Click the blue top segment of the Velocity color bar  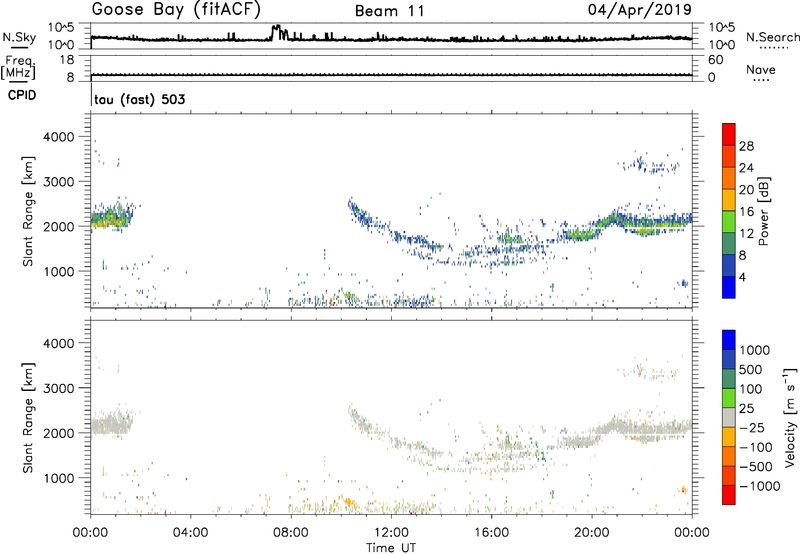click(729, 340)
